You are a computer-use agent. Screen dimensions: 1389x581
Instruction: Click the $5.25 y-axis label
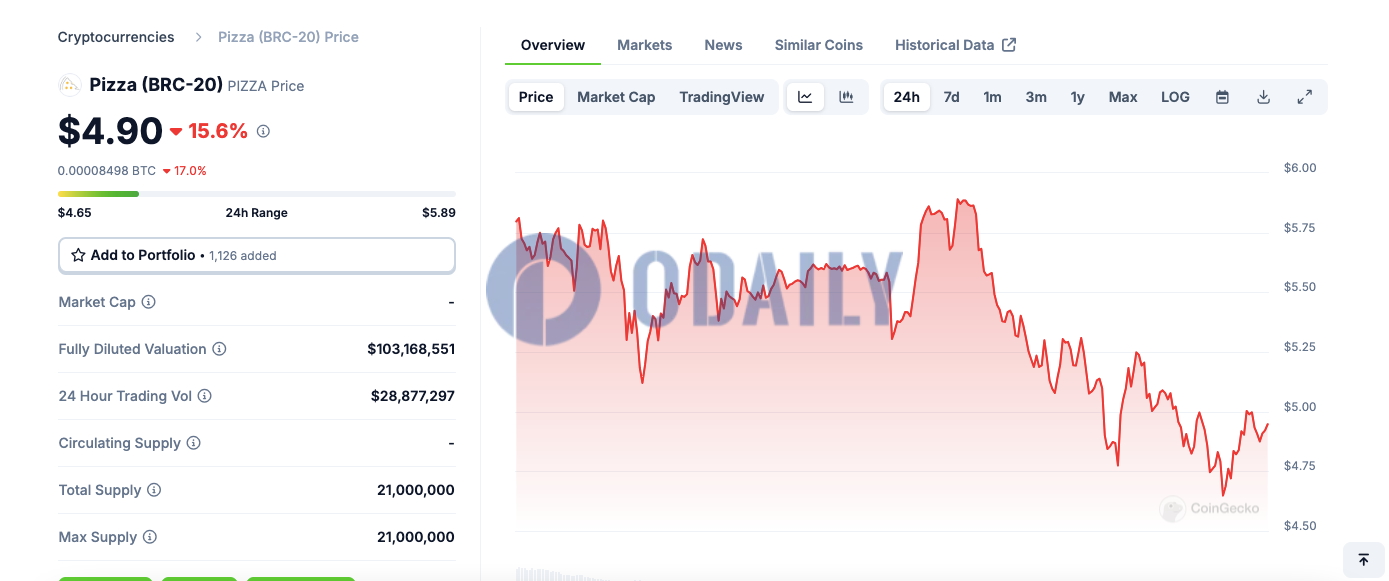point(1300,347)
